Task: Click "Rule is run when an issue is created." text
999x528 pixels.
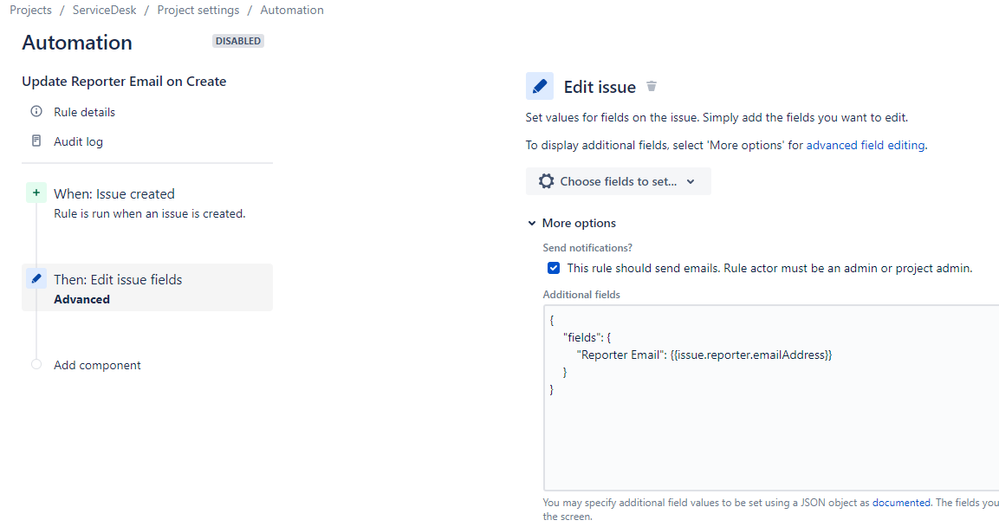Action: coord(149,214)
